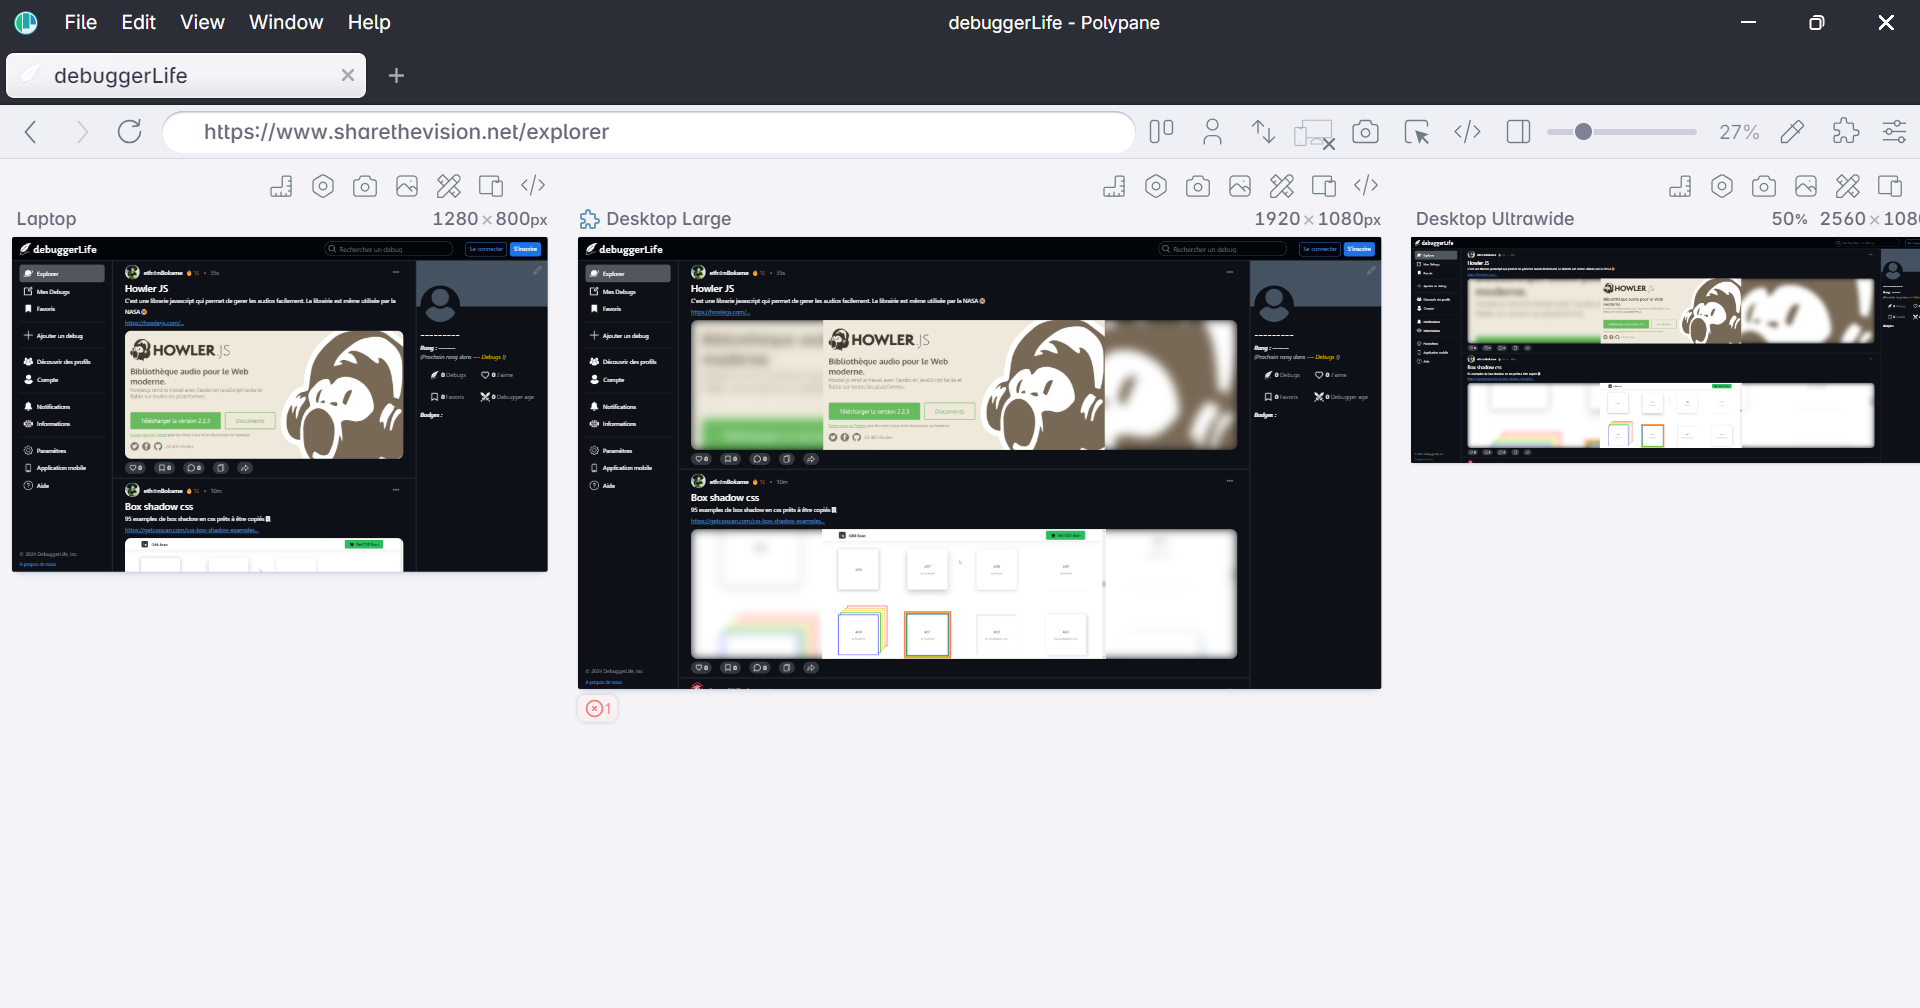
Task: Open design edit tools for Desktop Ultrawide
Action: [x=1848, y=186]
